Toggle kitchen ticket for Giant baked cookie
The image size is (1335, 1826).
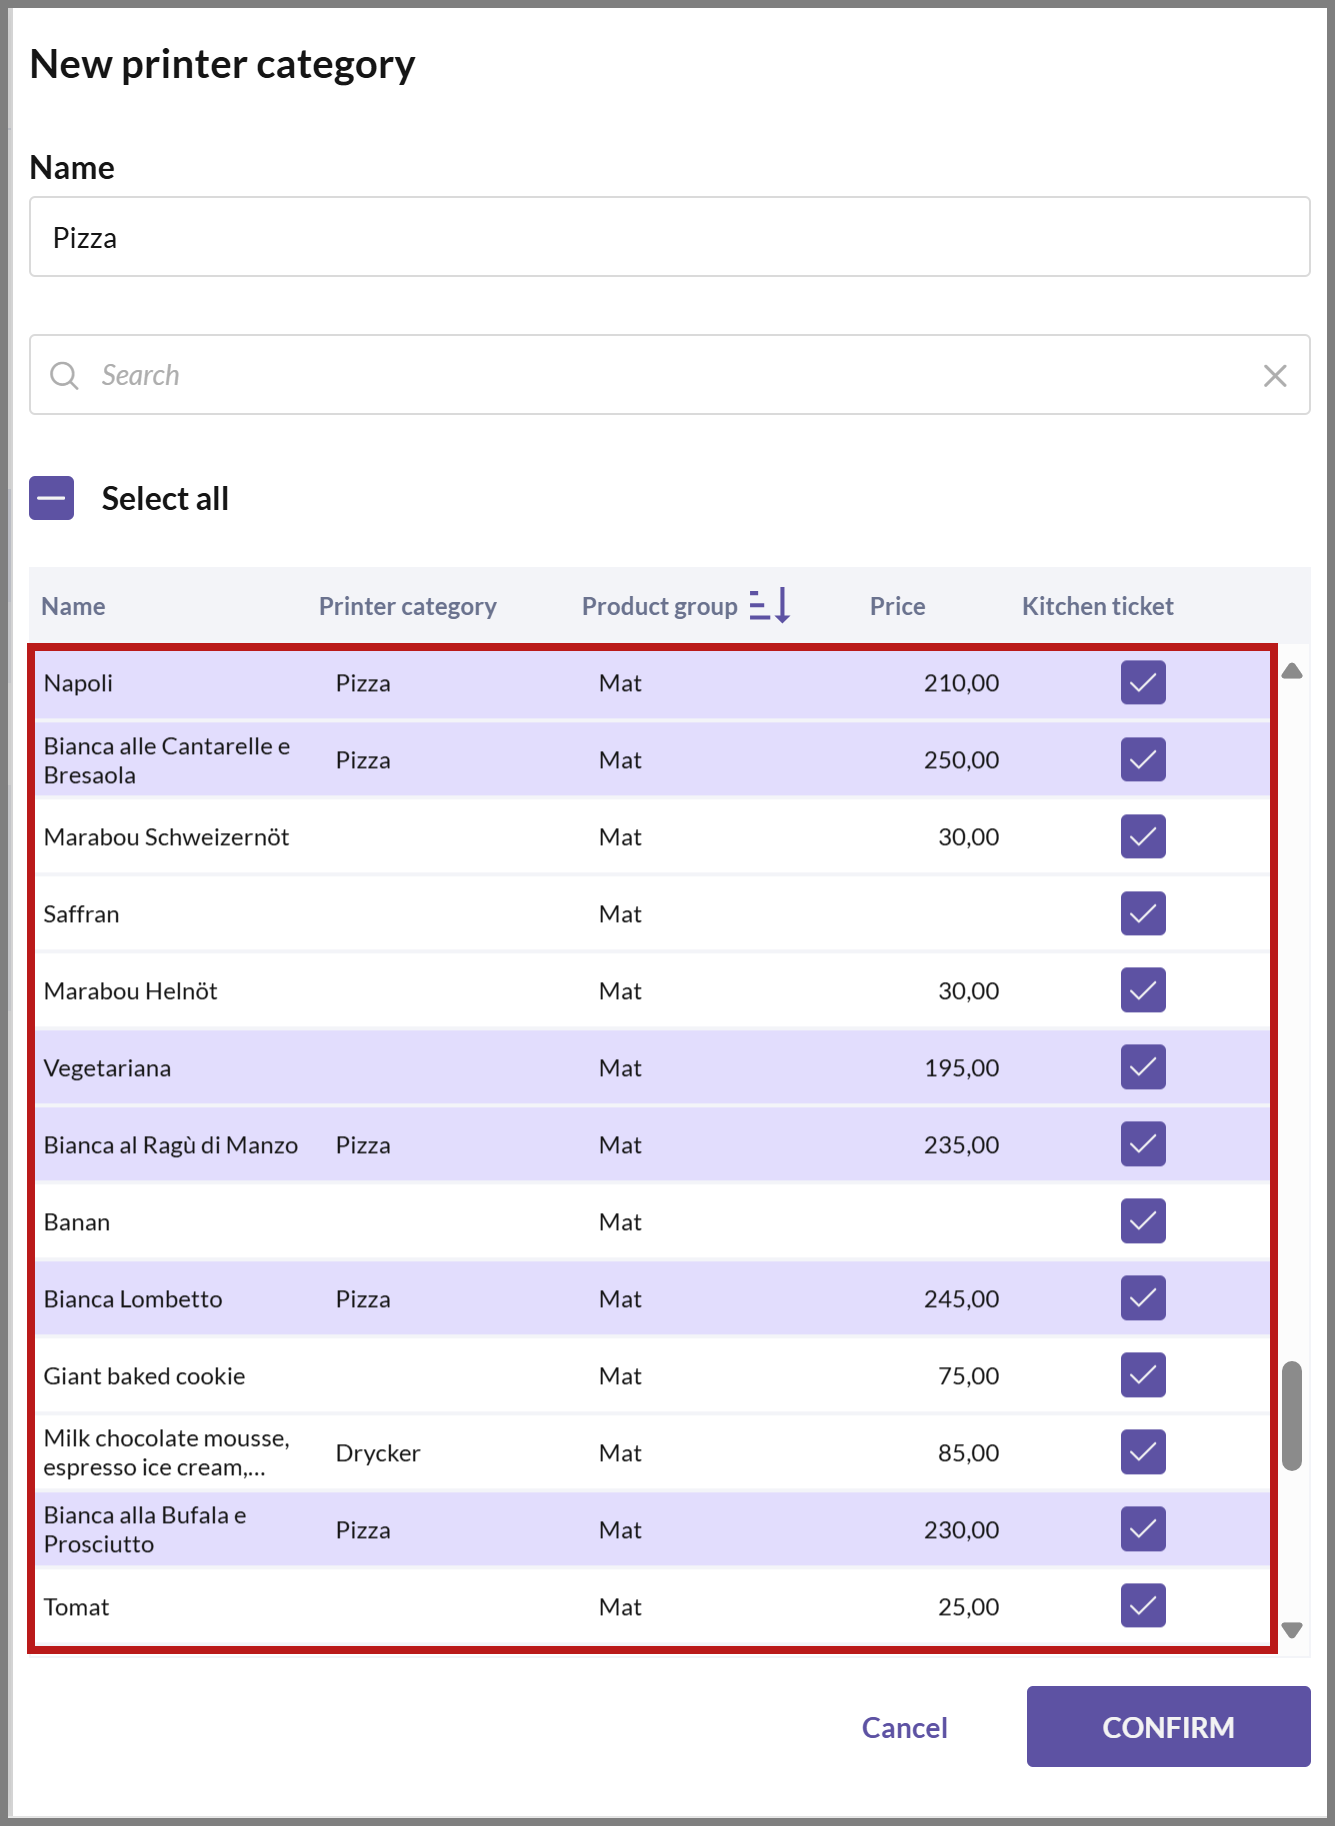point(1143,1375)
